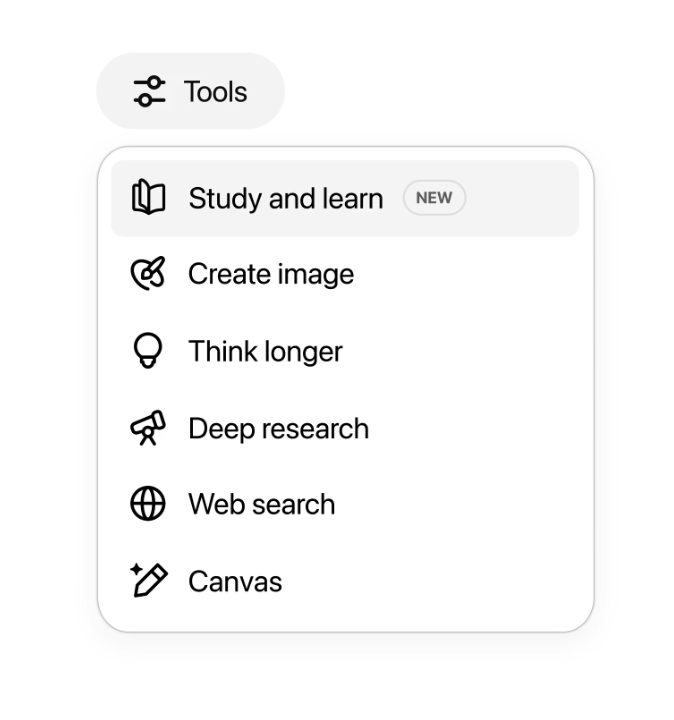This screenshot has height=720, width=674.
Task: Start Deep research from tools list
Action: [345, 428]
